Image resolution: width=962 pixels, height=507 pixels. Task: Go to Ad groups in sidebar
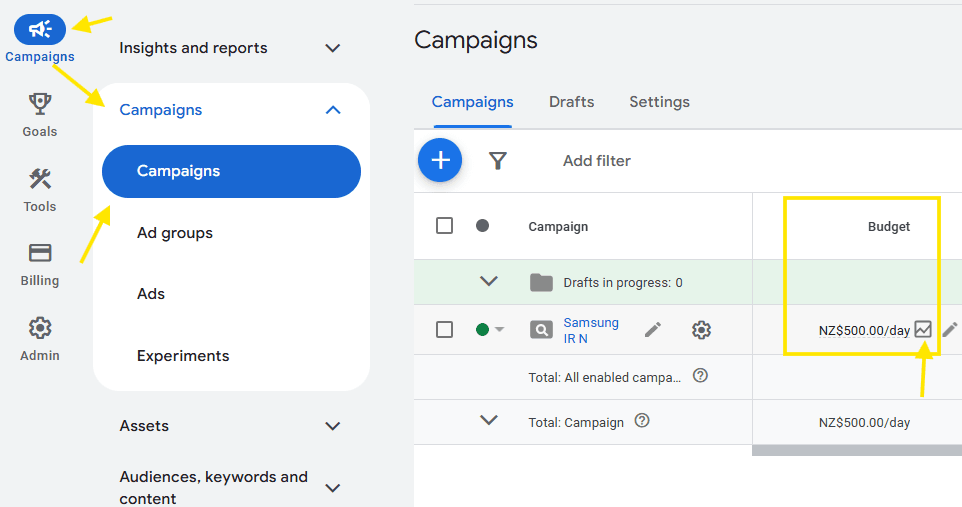tap(175, 233)
